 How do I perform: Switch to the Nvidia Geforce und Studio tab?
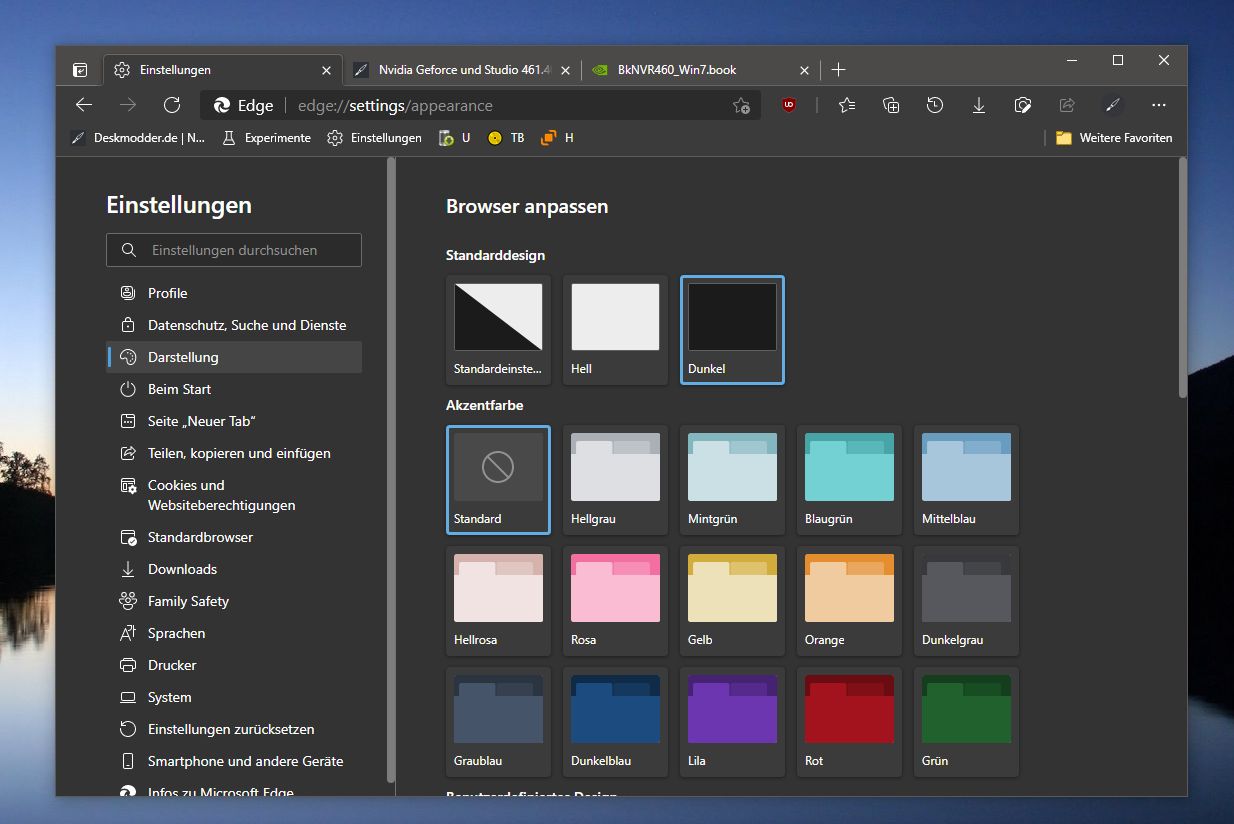461,70
